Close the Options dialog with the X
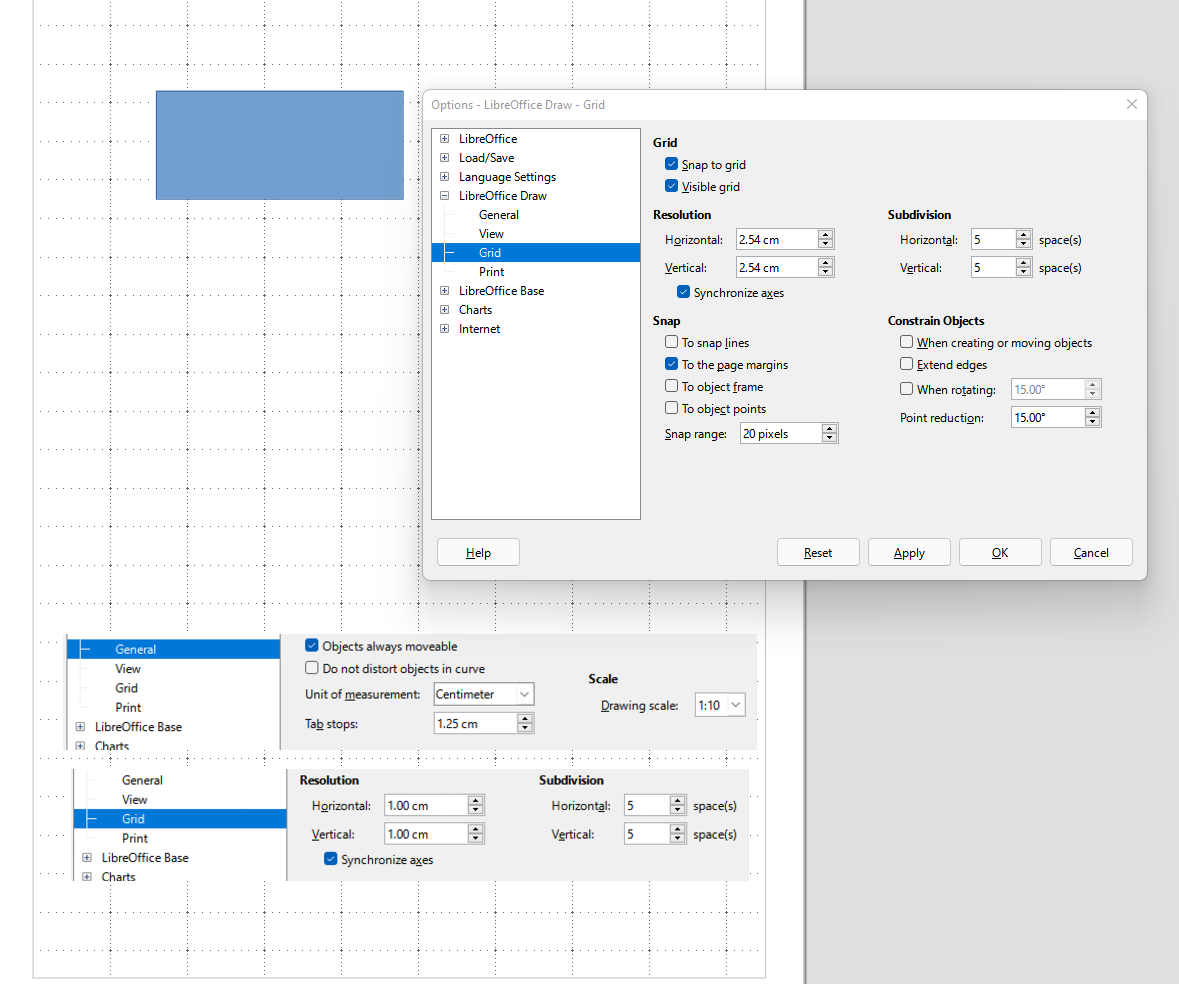Viewport: 1179px width, 984px height. 1132,104
